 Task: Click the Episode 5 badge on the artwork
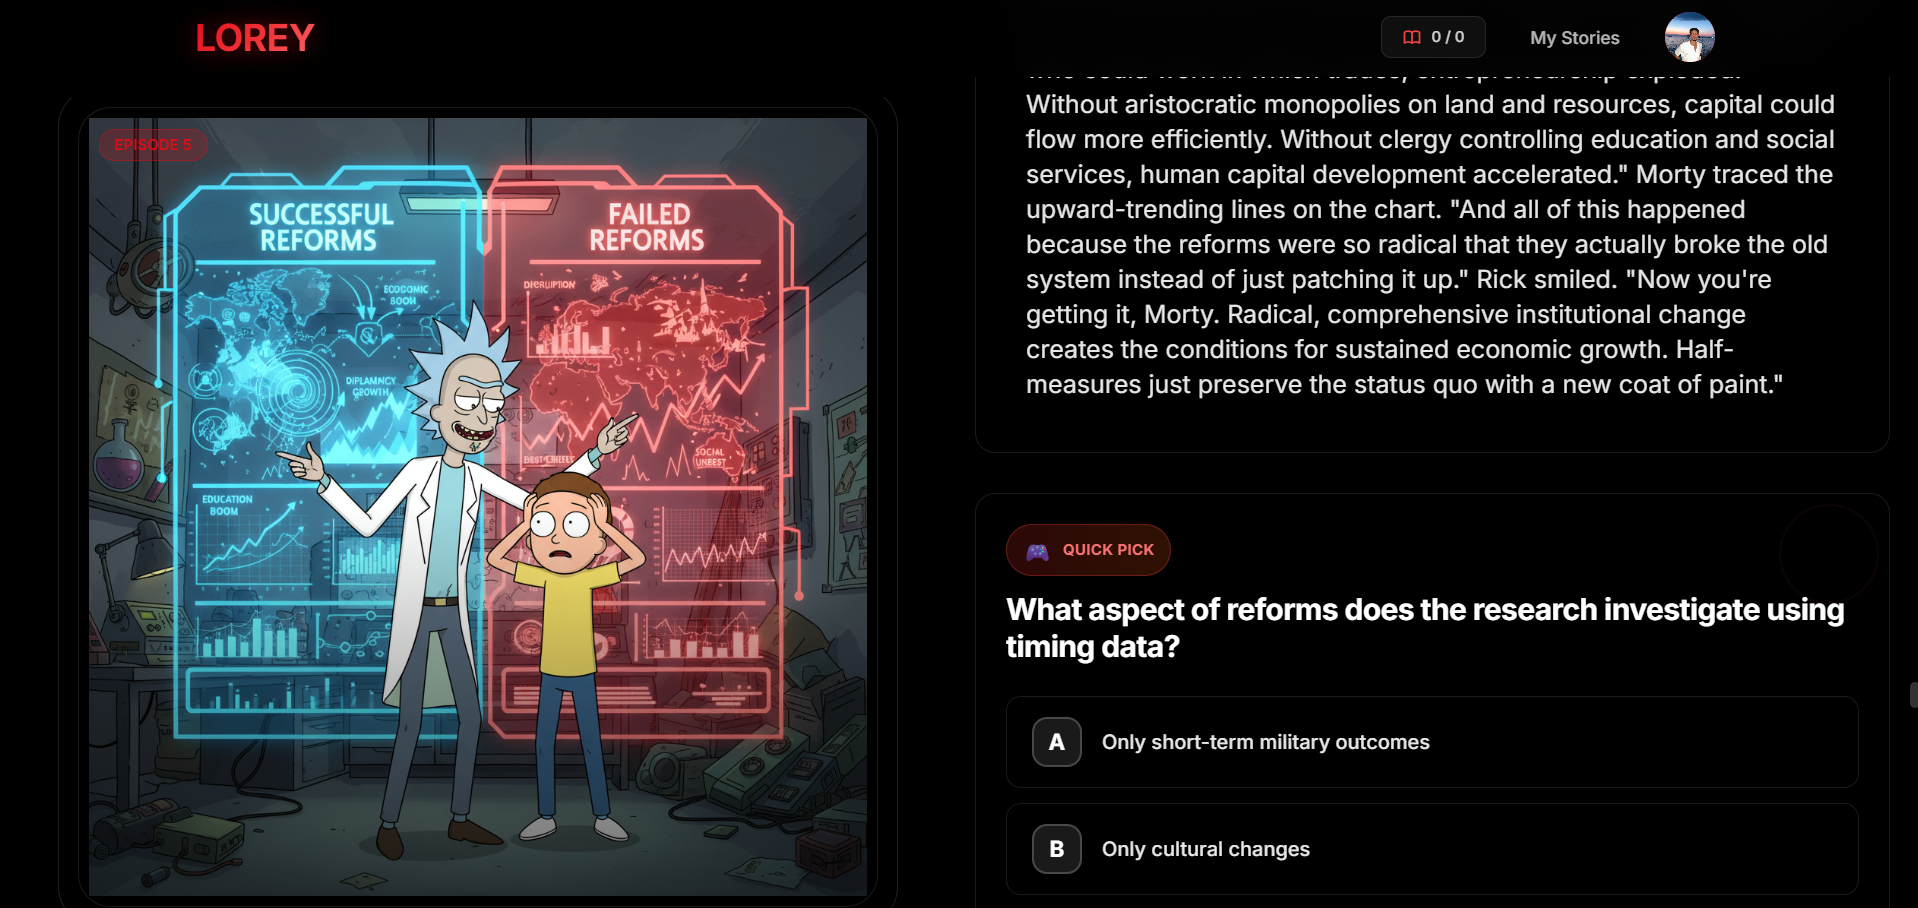pyautogui.click(x=153, y=145)
